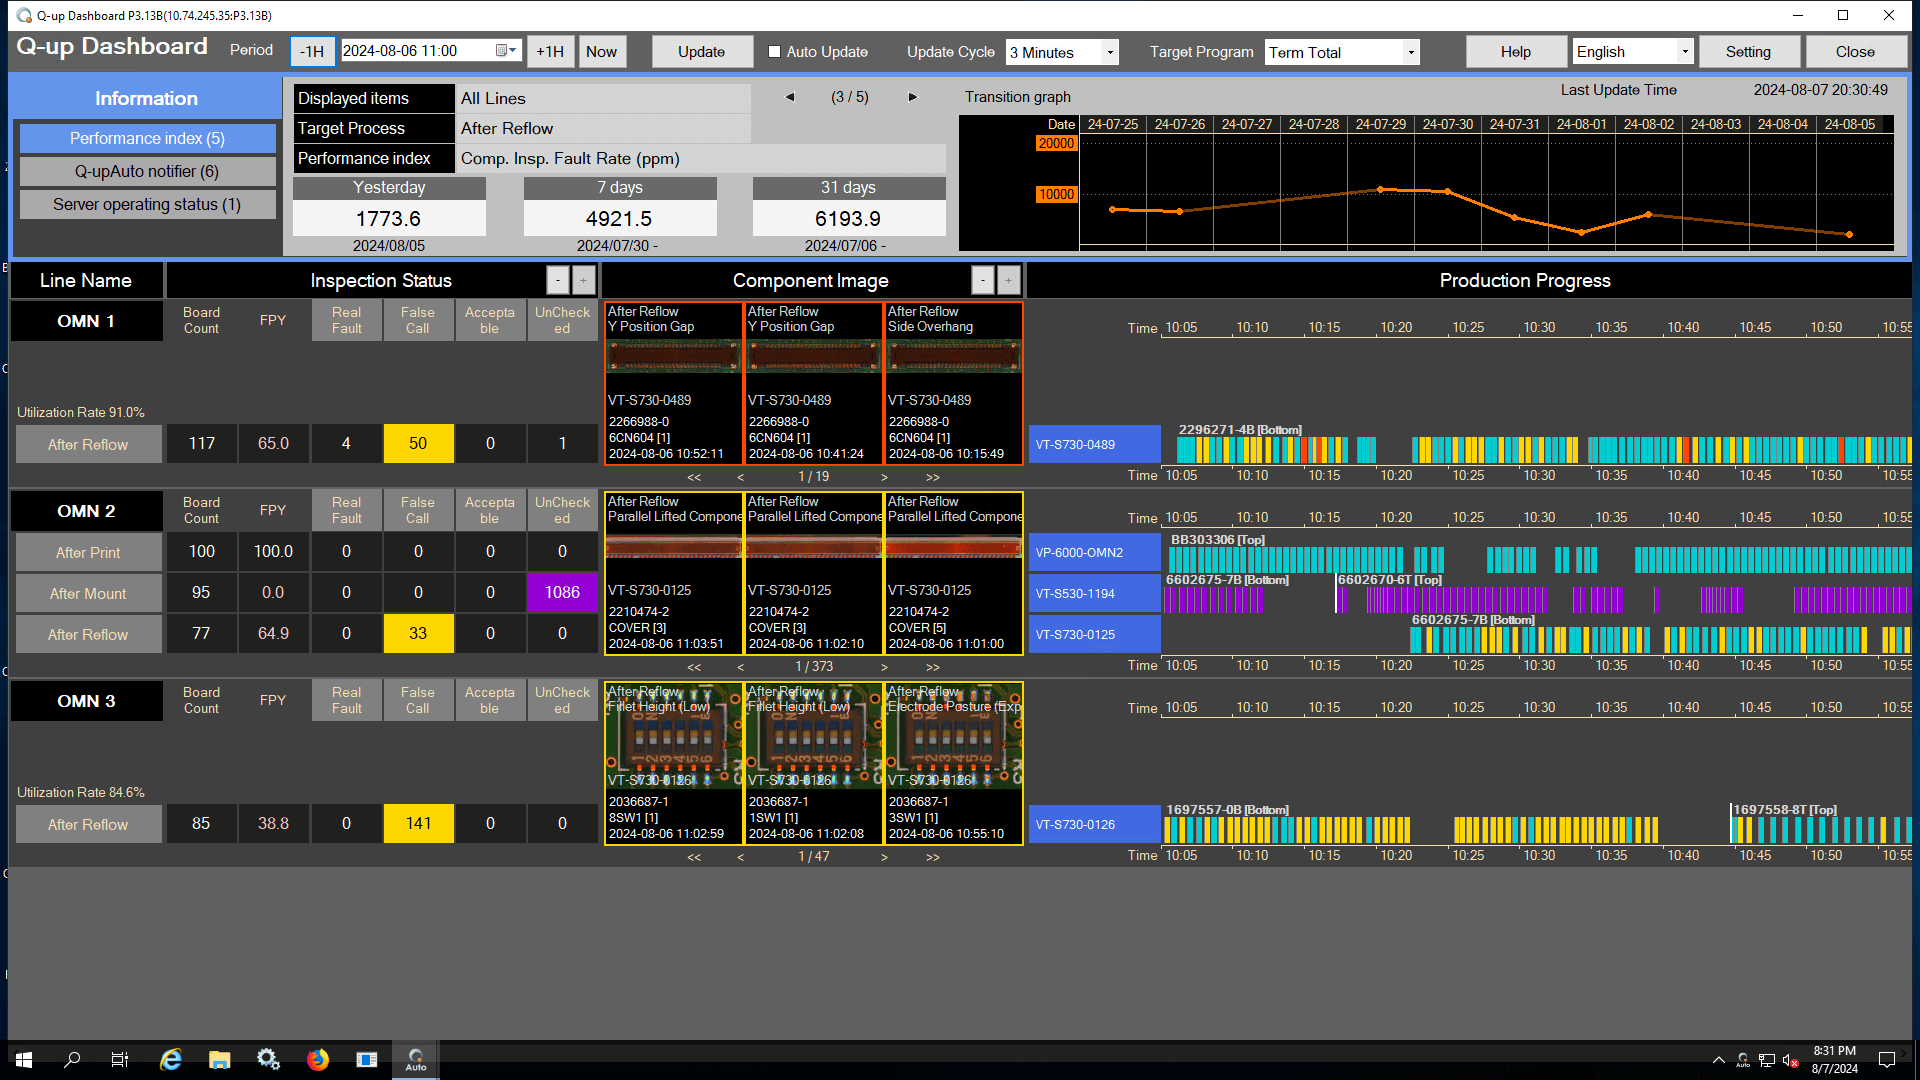Select the Q-upAuto notifier (6) tab
The image size is (1920, 1080).
tap(147, 171)
